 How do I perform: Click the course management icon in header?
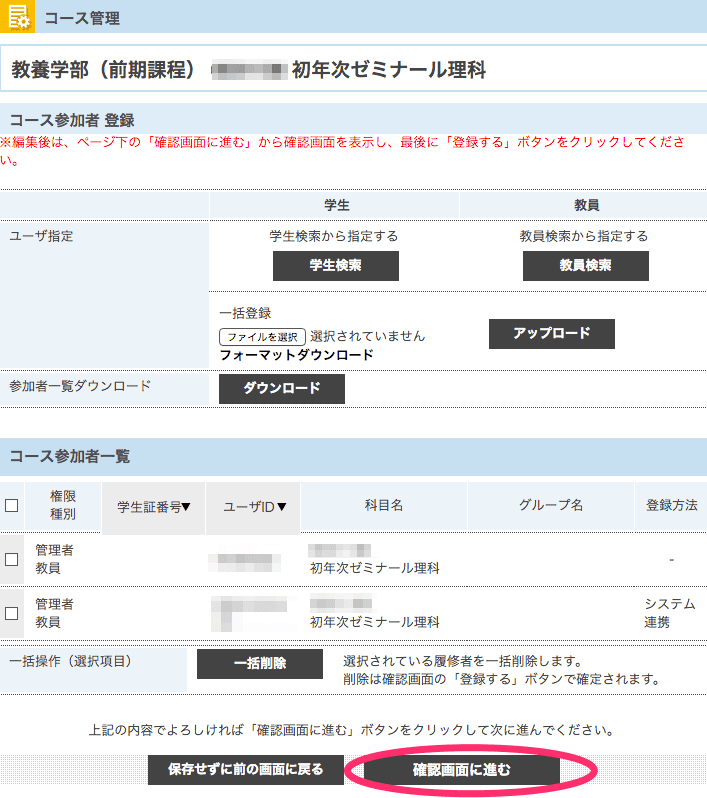coord(18,17)
